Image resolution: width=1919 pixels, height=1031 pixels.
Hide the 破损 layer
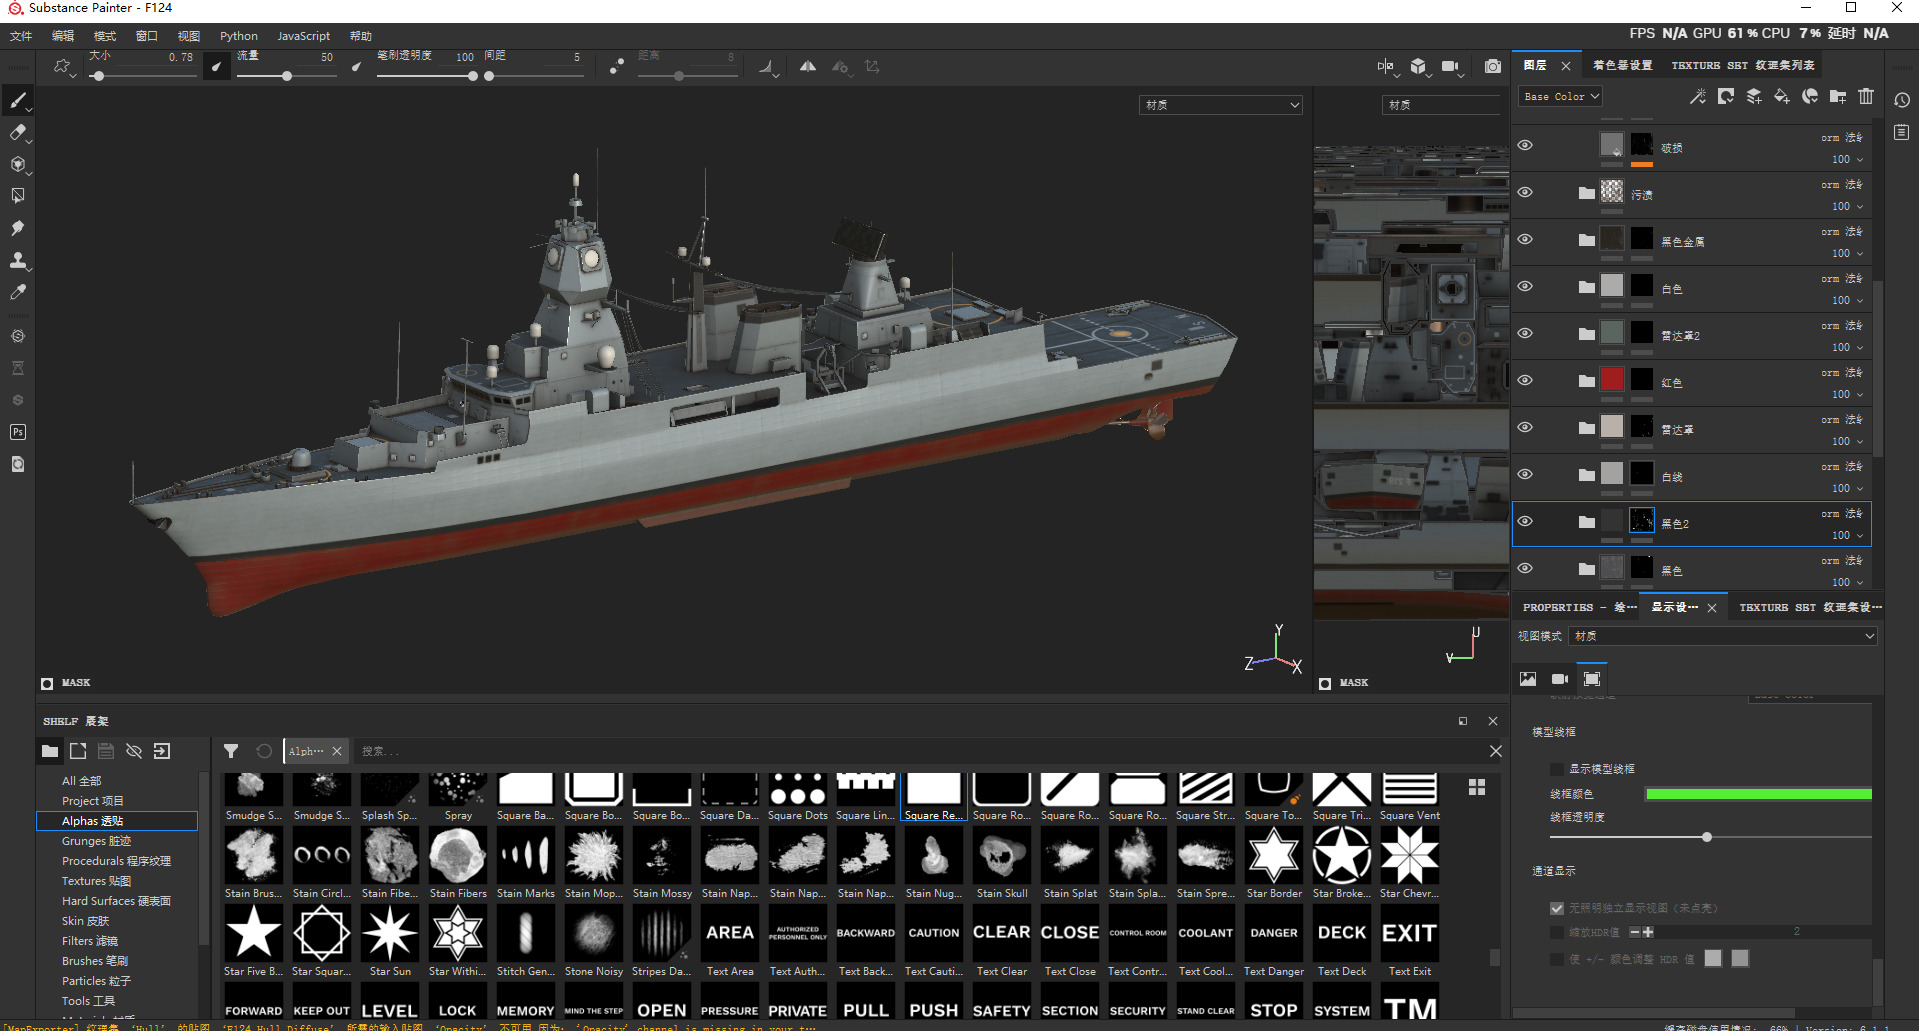[1525, 145]
